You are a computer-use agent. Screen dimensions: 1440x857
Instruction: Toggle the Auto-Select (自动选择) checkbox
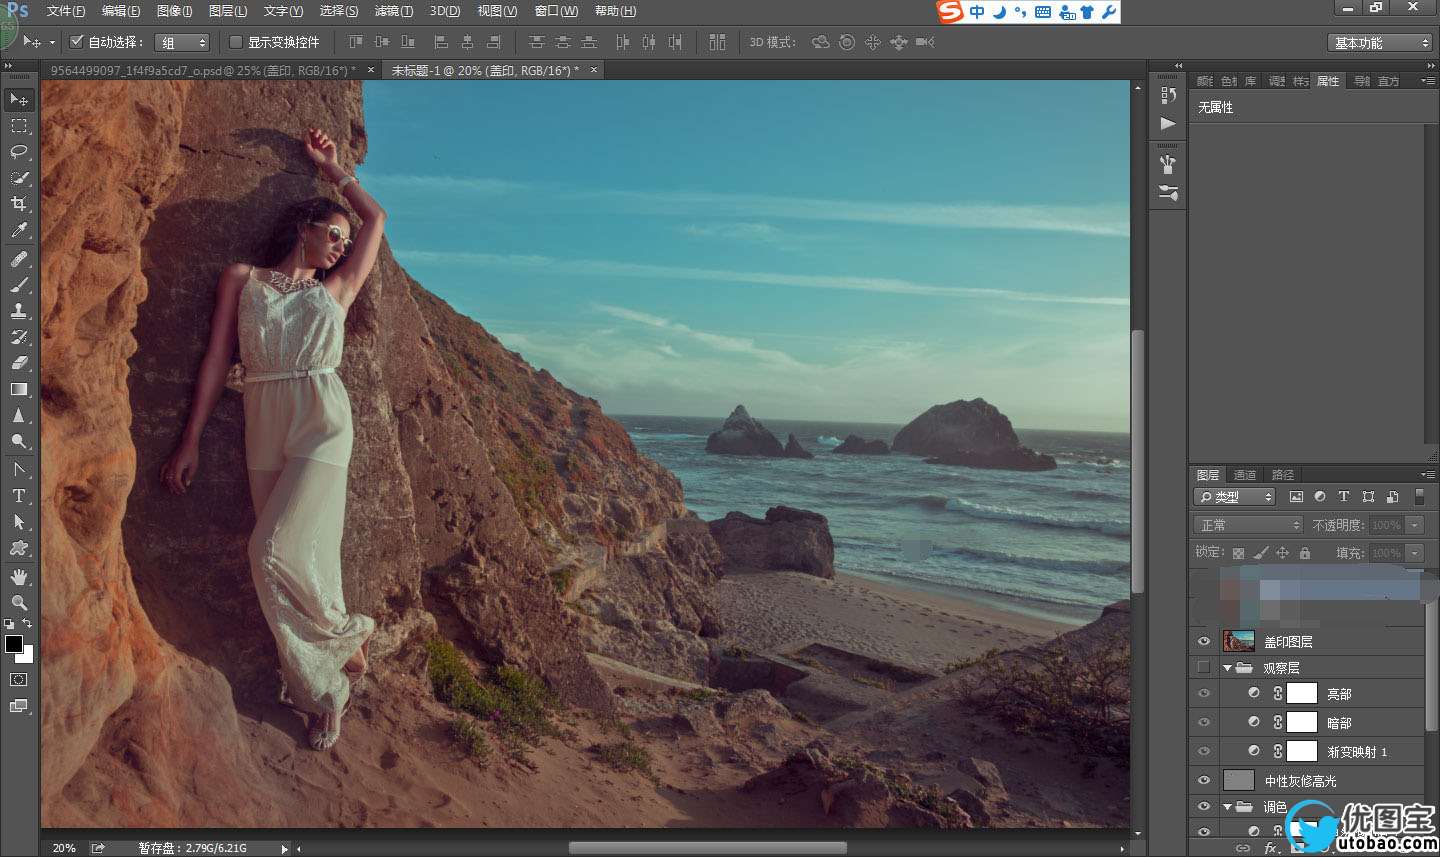(x=76, y=42)
